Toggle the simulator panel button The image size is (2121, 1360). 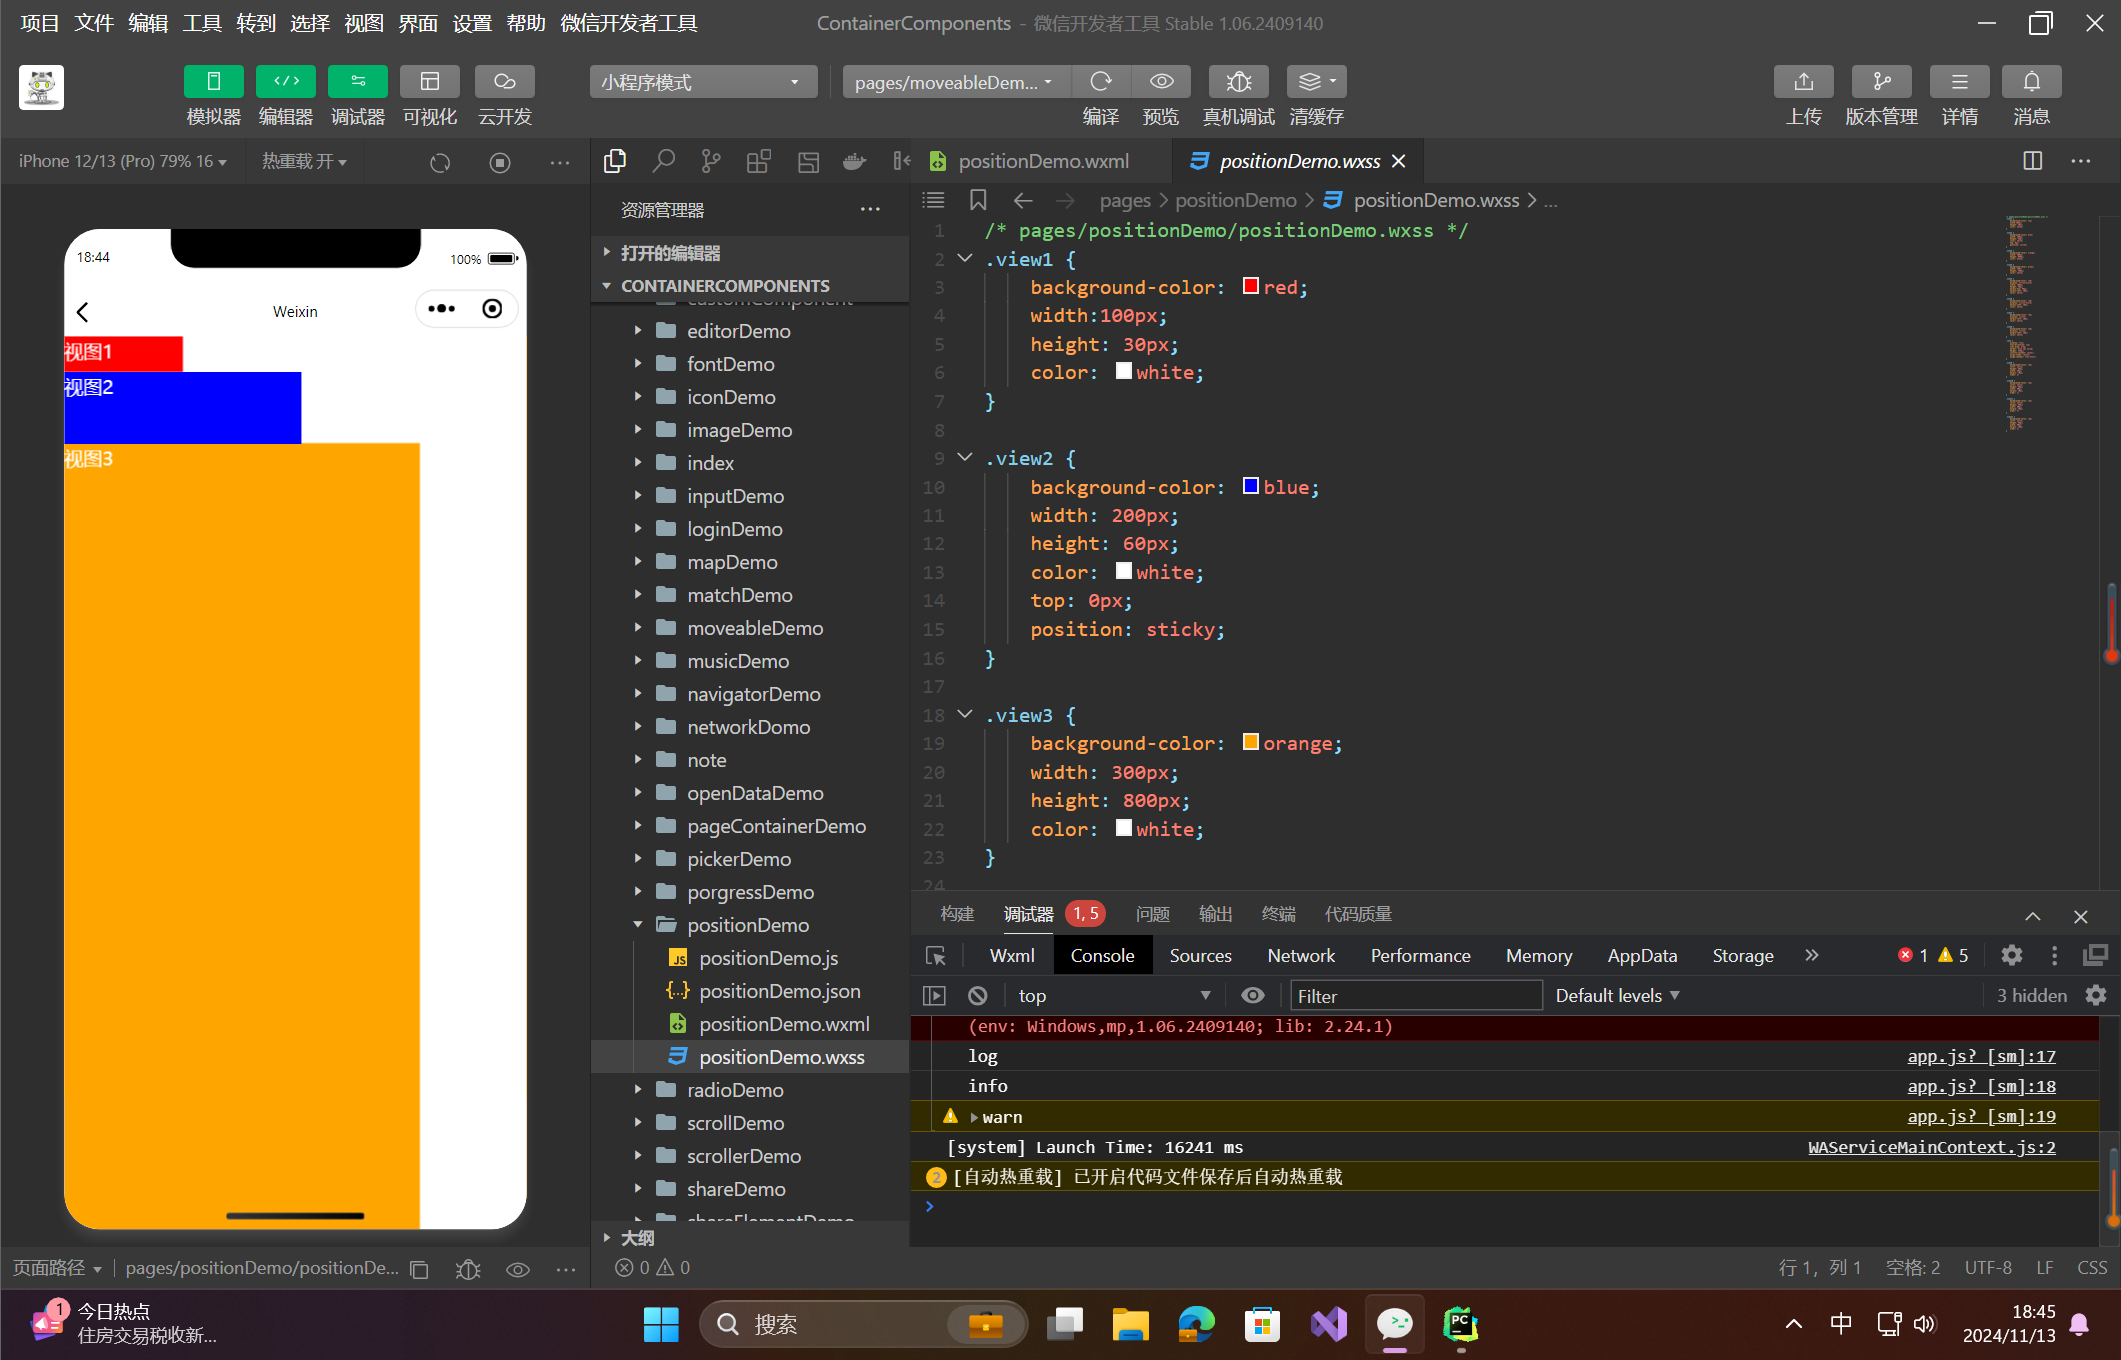[x=213, y=82]
